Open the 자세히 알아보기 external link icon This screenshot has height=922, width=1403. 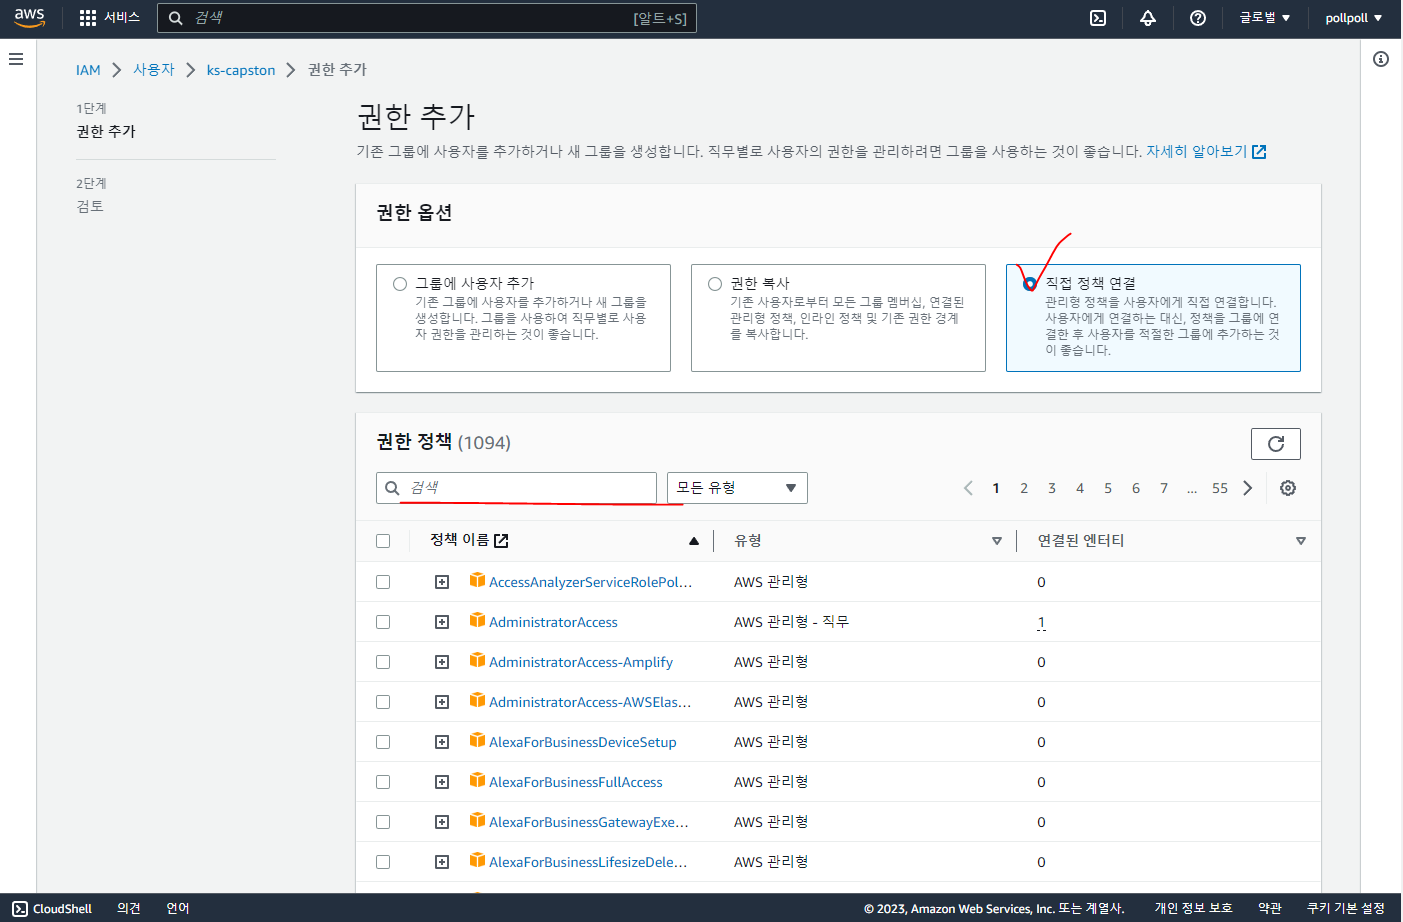click(x=1259, y=152)
